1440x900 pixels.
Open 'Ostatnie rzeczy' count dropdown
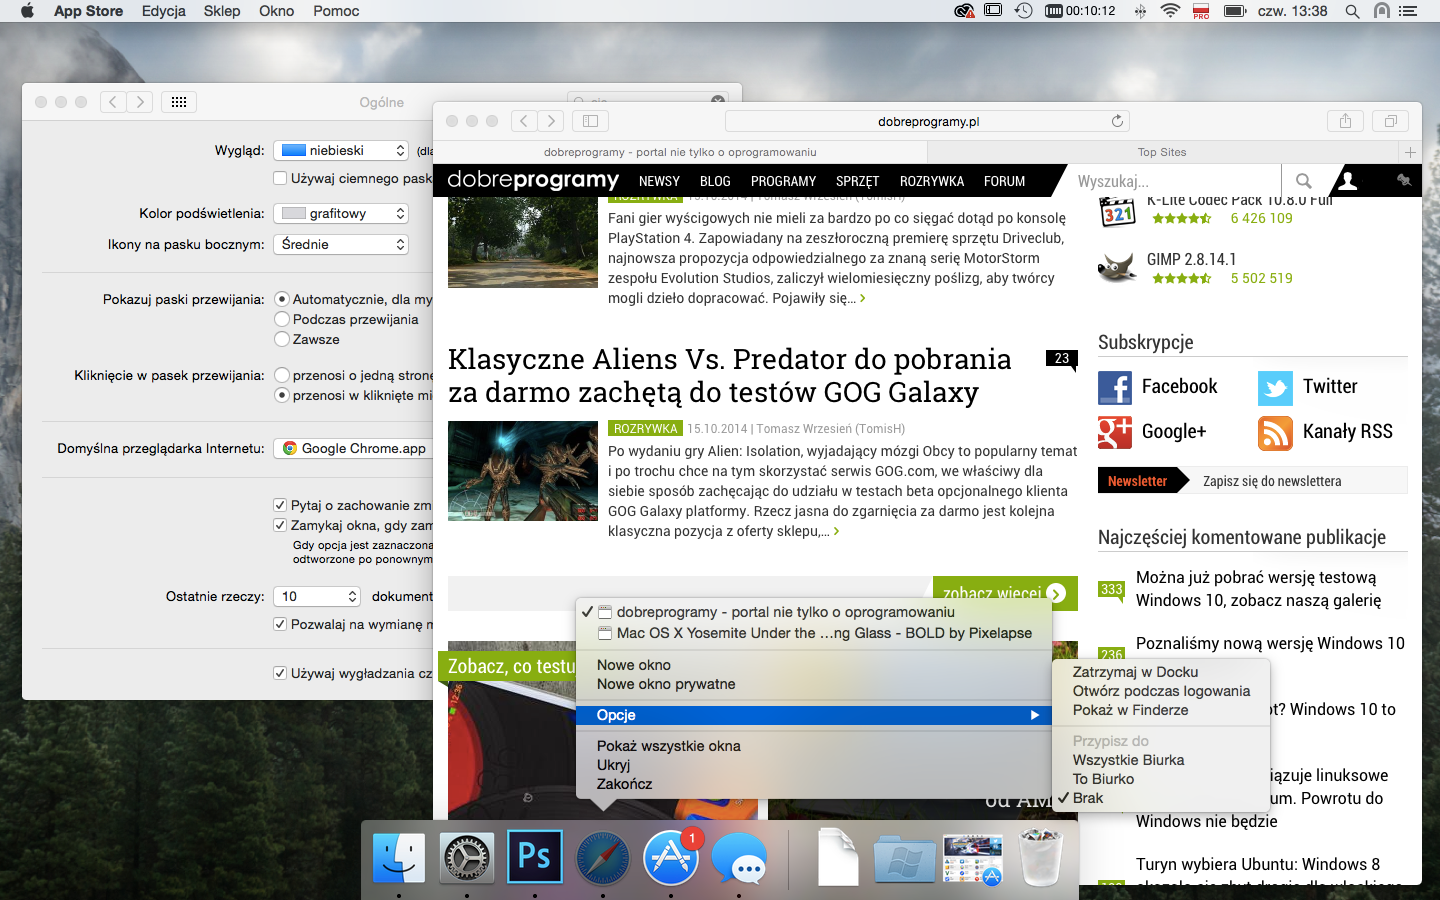tap(317, 596)
